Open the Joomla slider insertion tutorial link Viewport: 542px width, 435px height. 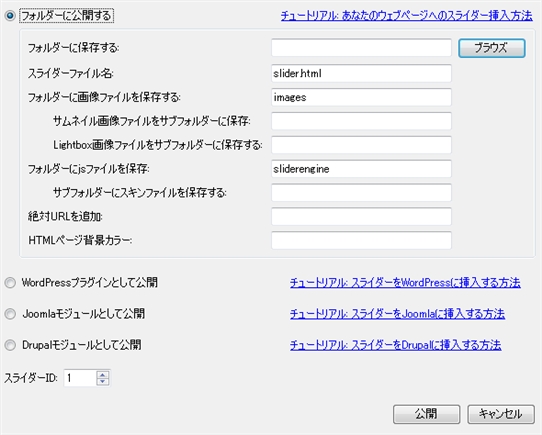click(398, 314)
